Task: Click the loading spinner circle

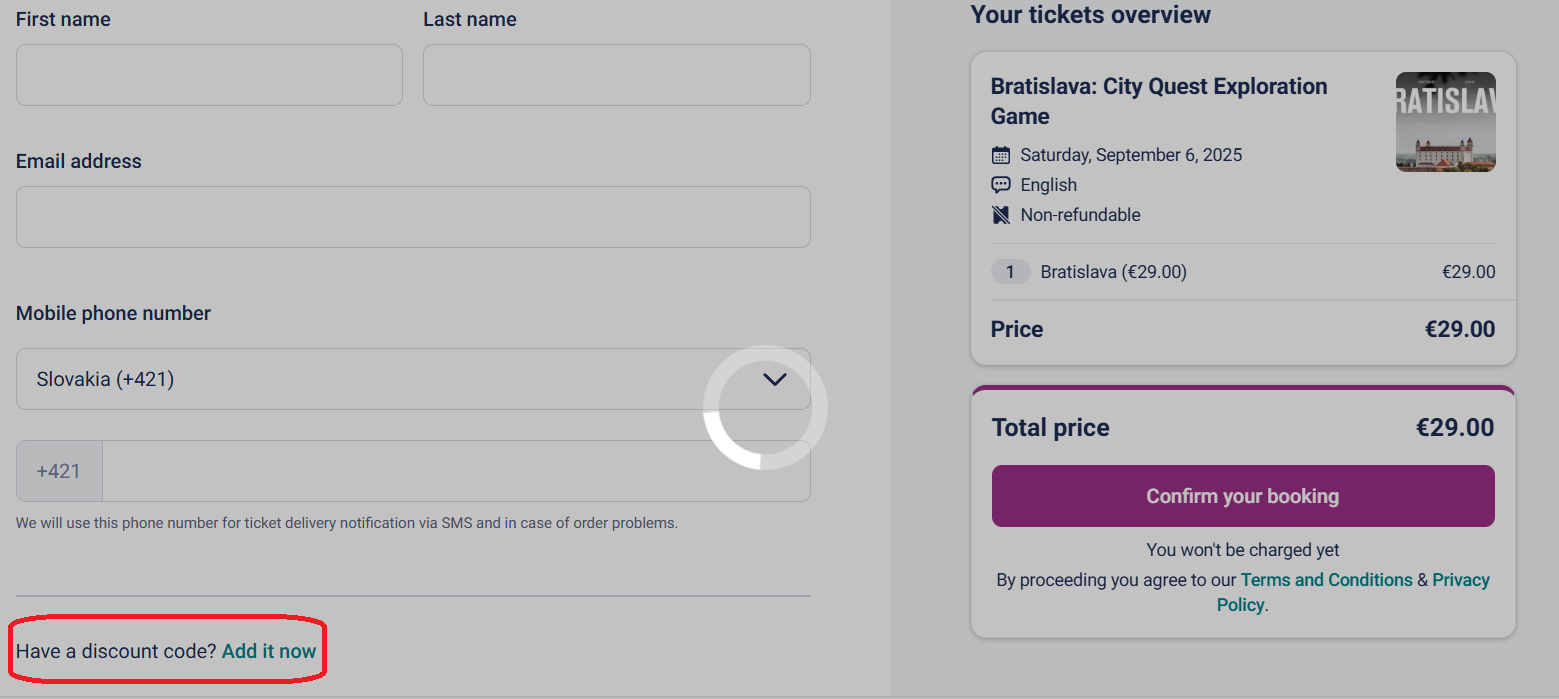Action: [765, 407]
